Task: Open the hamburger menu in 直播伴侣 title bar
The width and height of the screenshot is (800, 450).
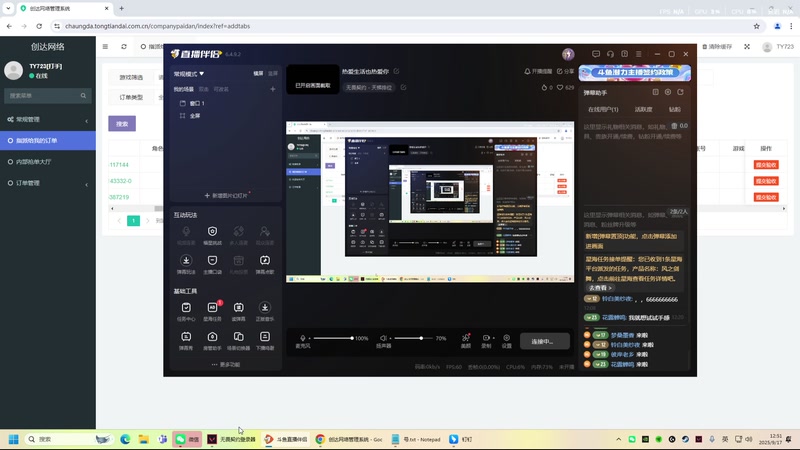Action: tap(638, 54)
